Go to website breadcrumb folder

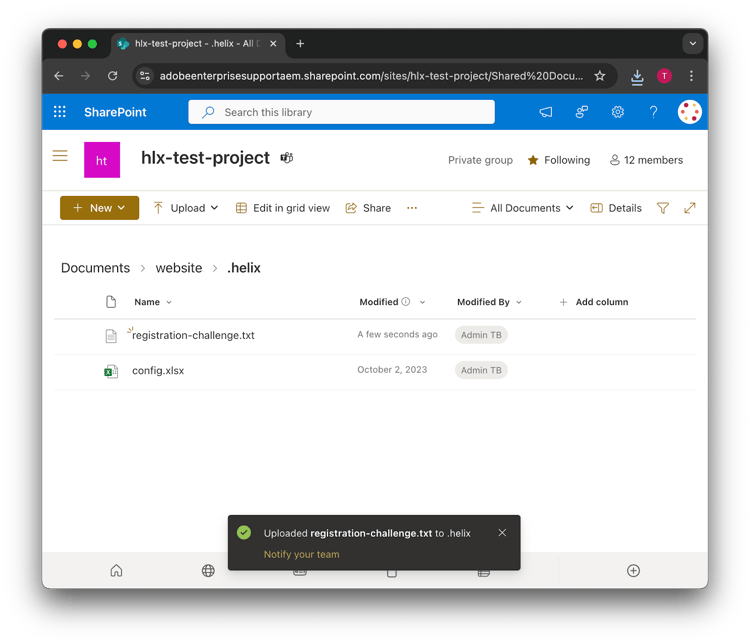(179, 268)
